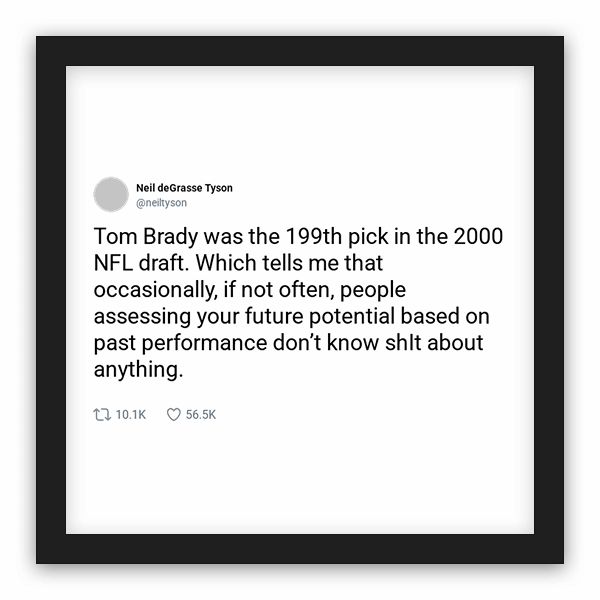The width and height of the screenshot is (600, 600).
Task: Open the Neil deGrasse Tyson display name
Action: [x=184, y=187]
